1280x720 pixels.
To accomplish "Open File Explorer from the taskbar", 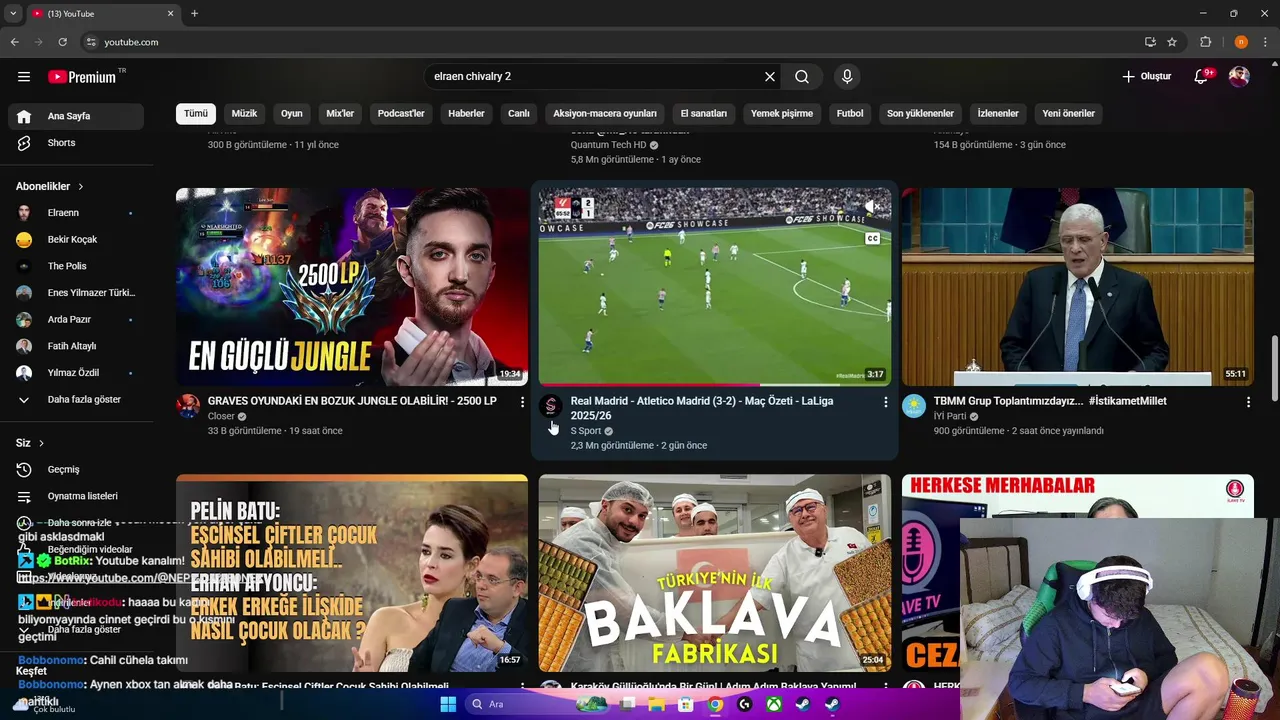I will pyautogui.click(x=656, y=704).
